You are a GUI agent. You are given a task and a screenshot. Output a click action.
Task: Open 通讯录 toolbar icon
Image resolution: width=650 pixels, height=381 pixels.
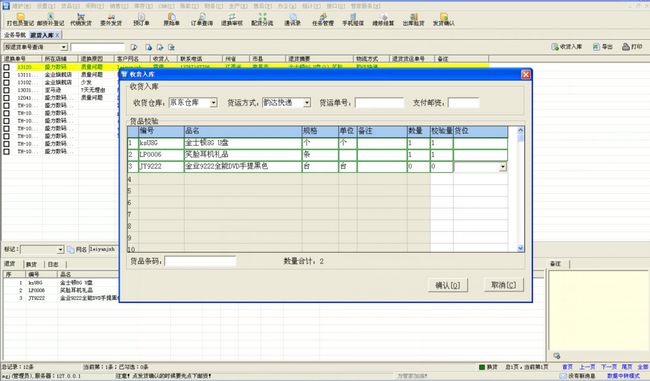(292, 19)
